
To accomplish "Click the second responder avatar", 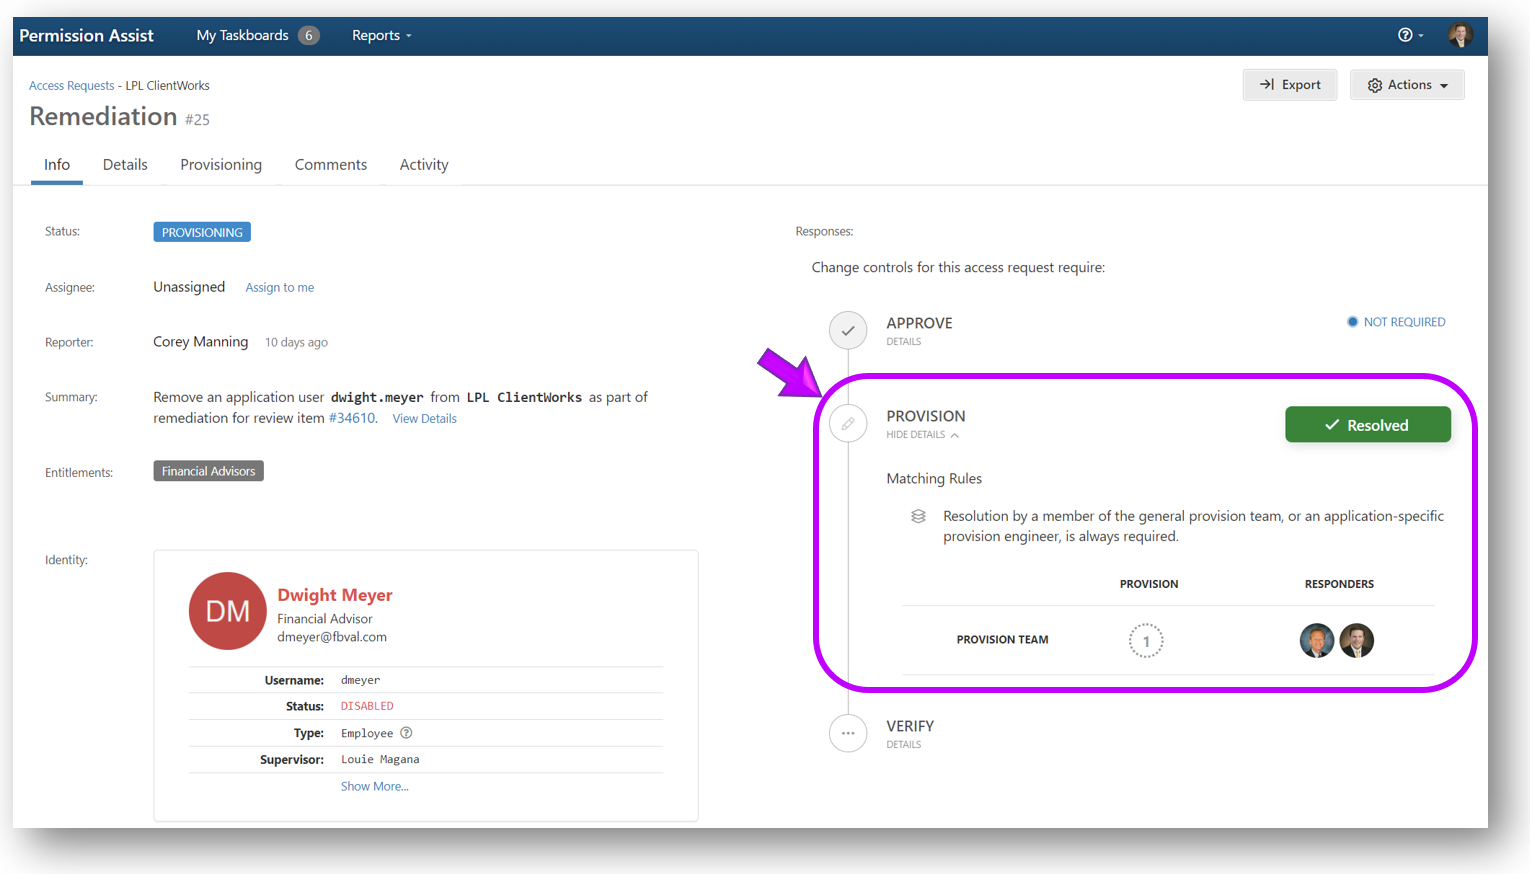I will point(1357,640).
